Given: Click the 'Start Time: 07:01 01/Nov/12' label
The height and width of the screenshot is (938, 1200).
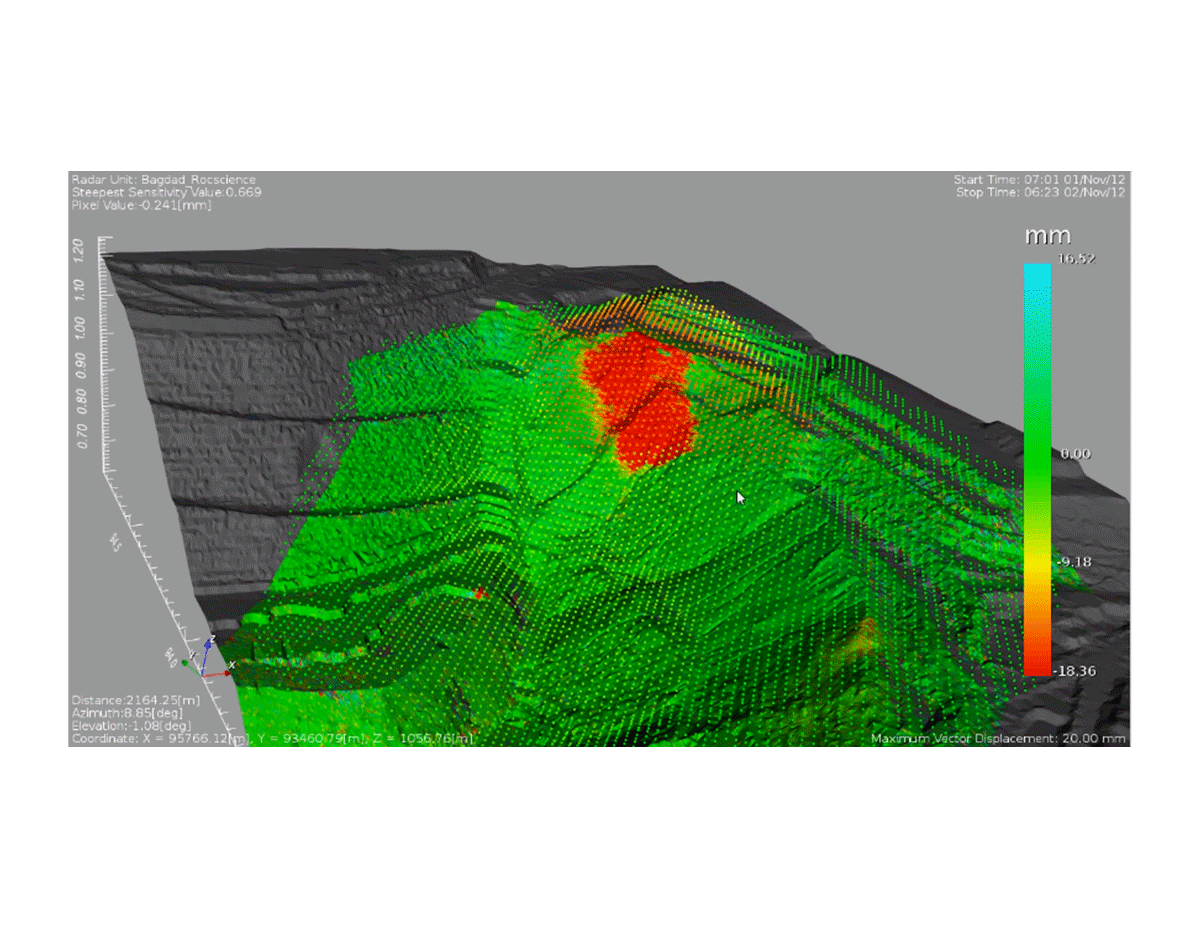Looking at the screenshot, I should point(1040,180).
